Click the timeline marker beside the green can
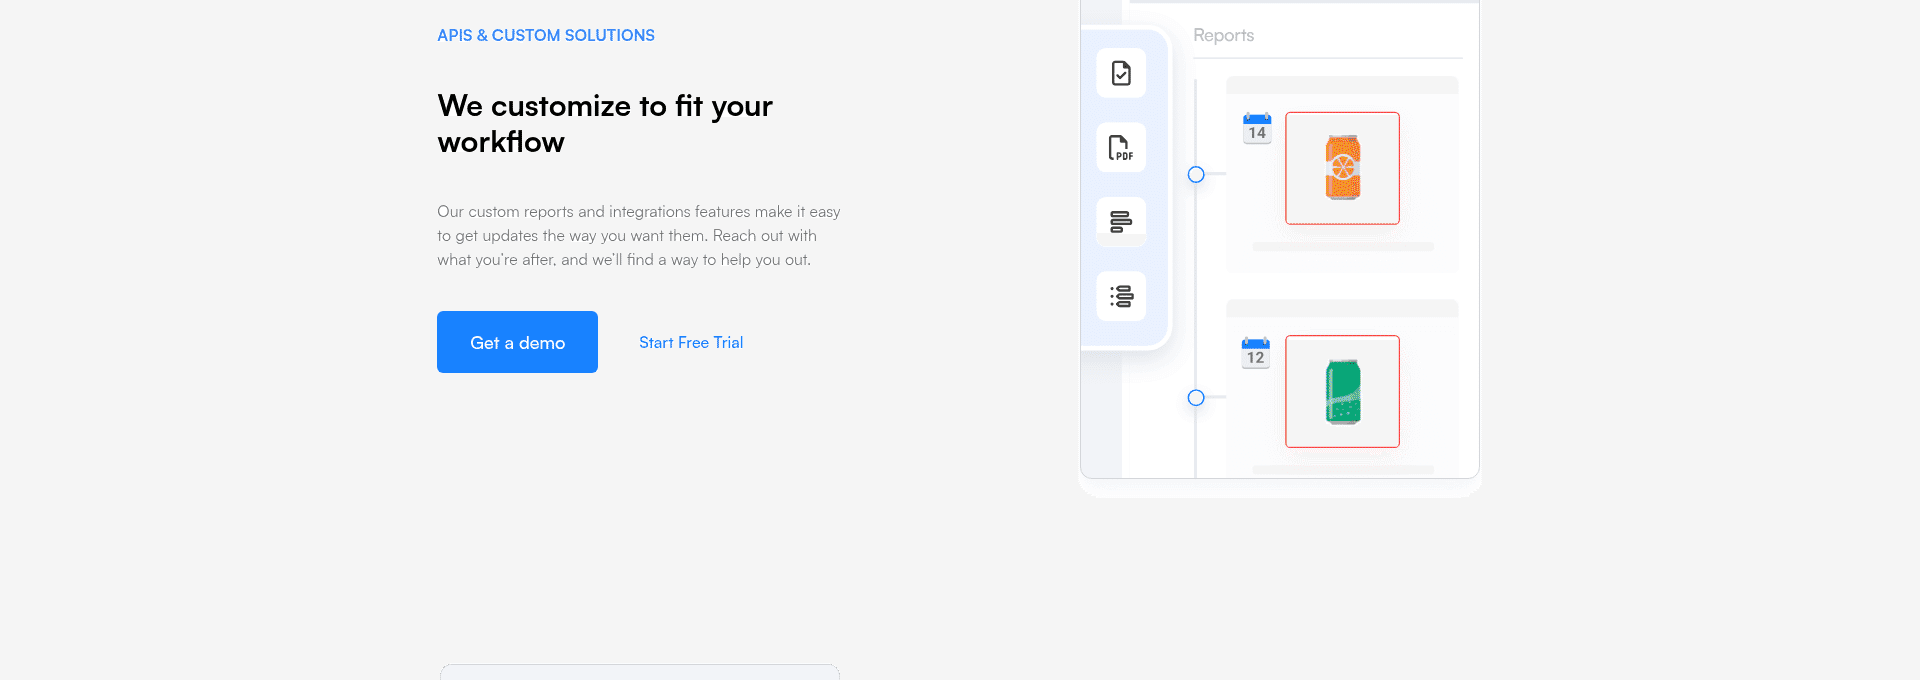The image size is (1920, 680). (x=1196, y=398)
